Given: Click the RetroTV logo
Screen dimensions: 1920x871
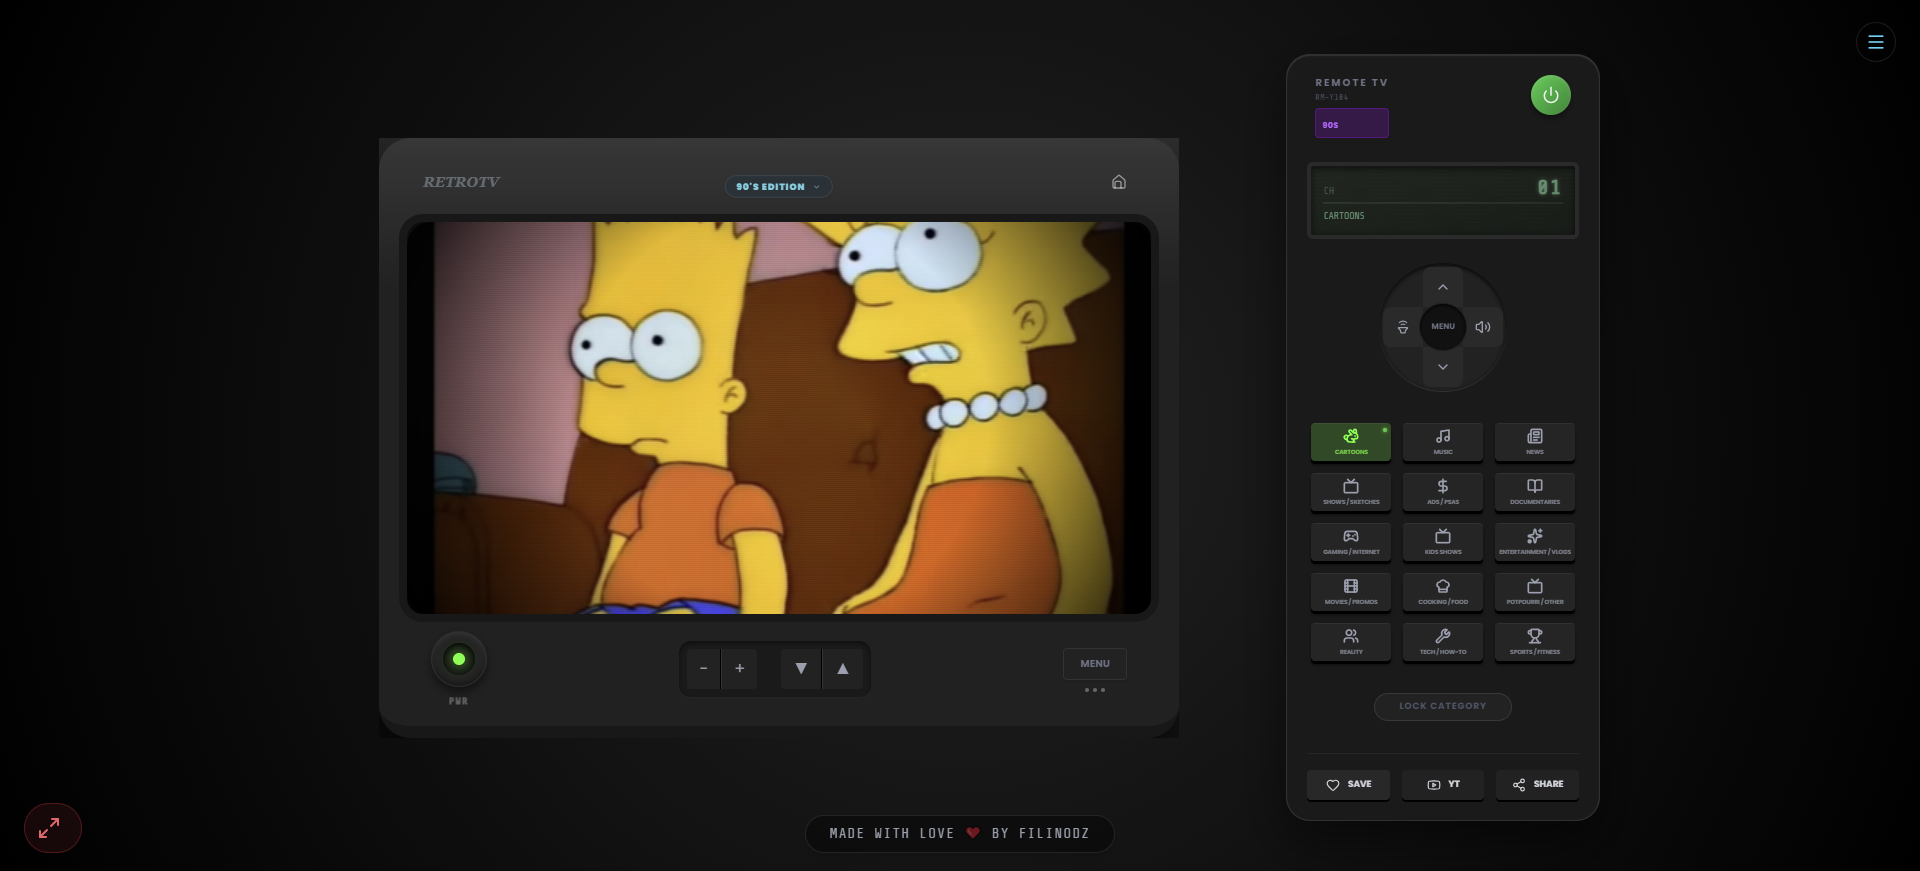Looking at the screenshot, I should (461, 182).
